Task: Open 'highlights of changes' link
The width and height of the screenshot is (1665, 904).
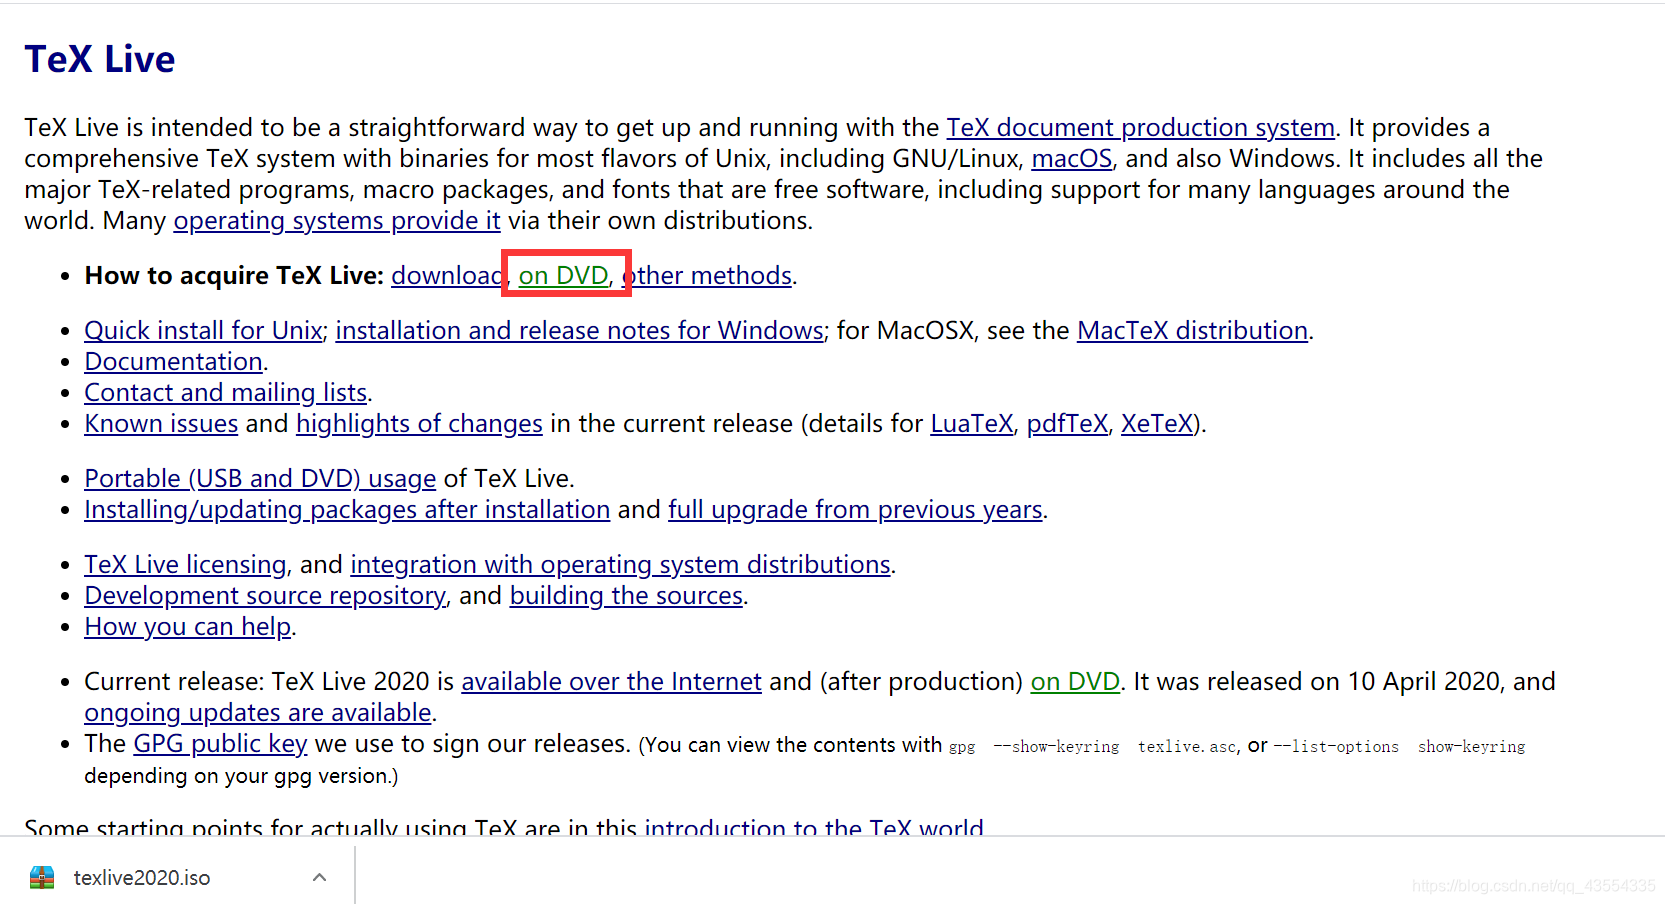Action: tap(419, 424)
